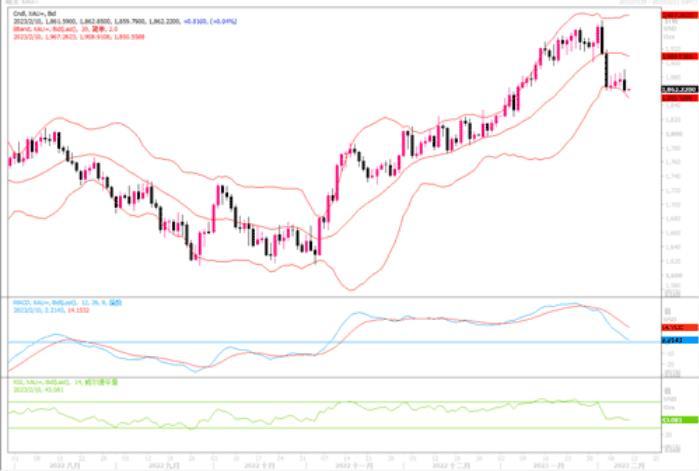Click the blue MACD value tag on right axis

click(678, 341)
